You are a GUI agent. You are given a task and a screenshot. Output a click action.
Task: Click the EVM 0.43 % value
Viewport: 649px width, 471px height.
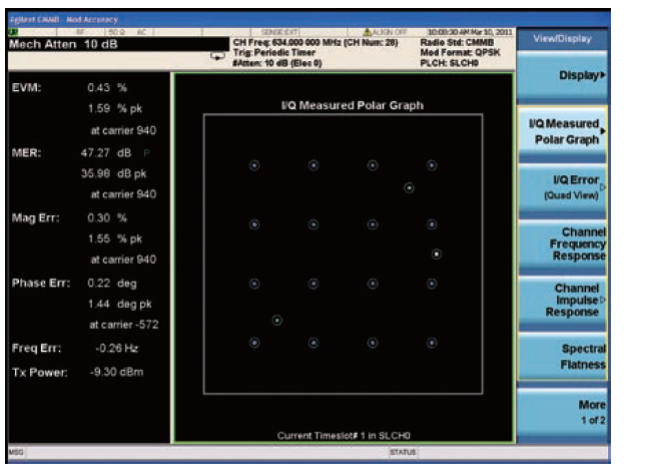click(107, 88)
